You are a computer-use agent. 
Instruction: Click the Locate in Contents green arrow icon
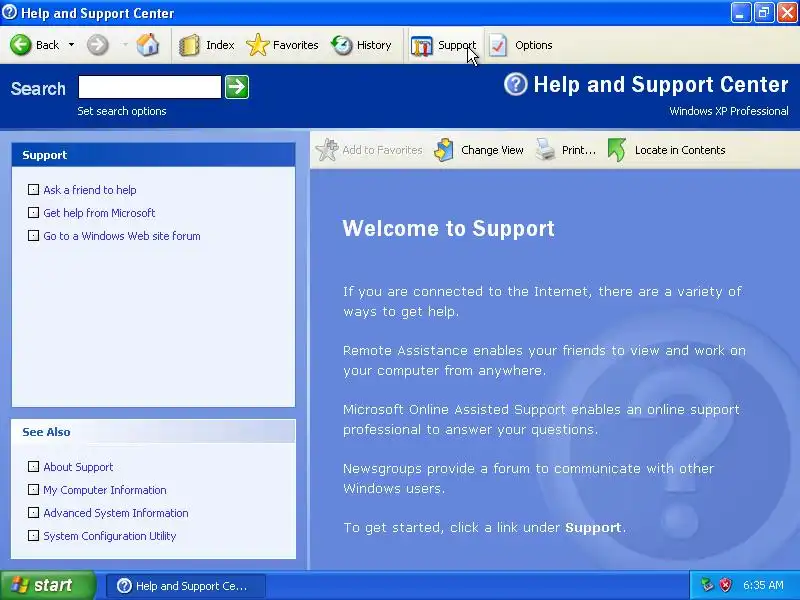617,150
